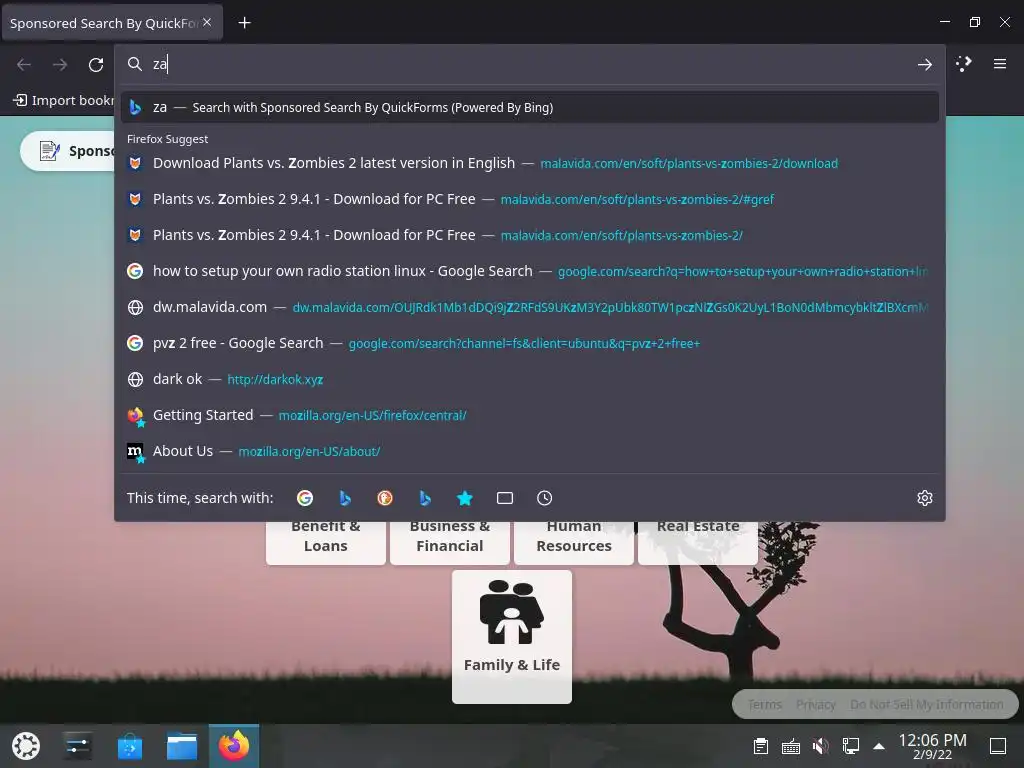The width and height of the screenshot is (1024, 768).
Task: Open 'how to setup your own radio station' suggestion
Action: pos(530,271)
